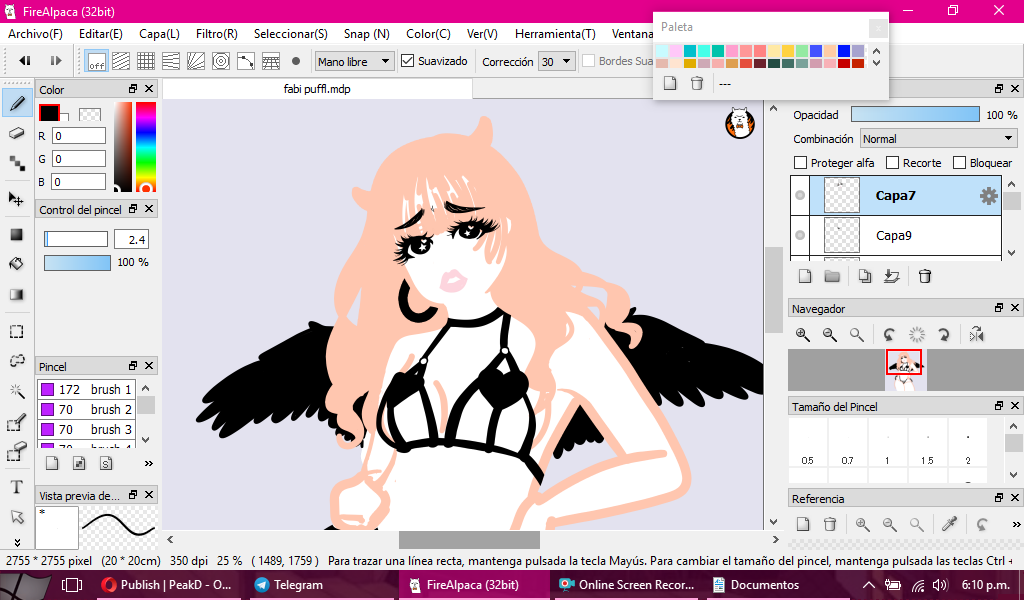Screen dimensions: 1024x600
Task: Click the redo arrow in toolbar
Action: click(x=56, y=61)
